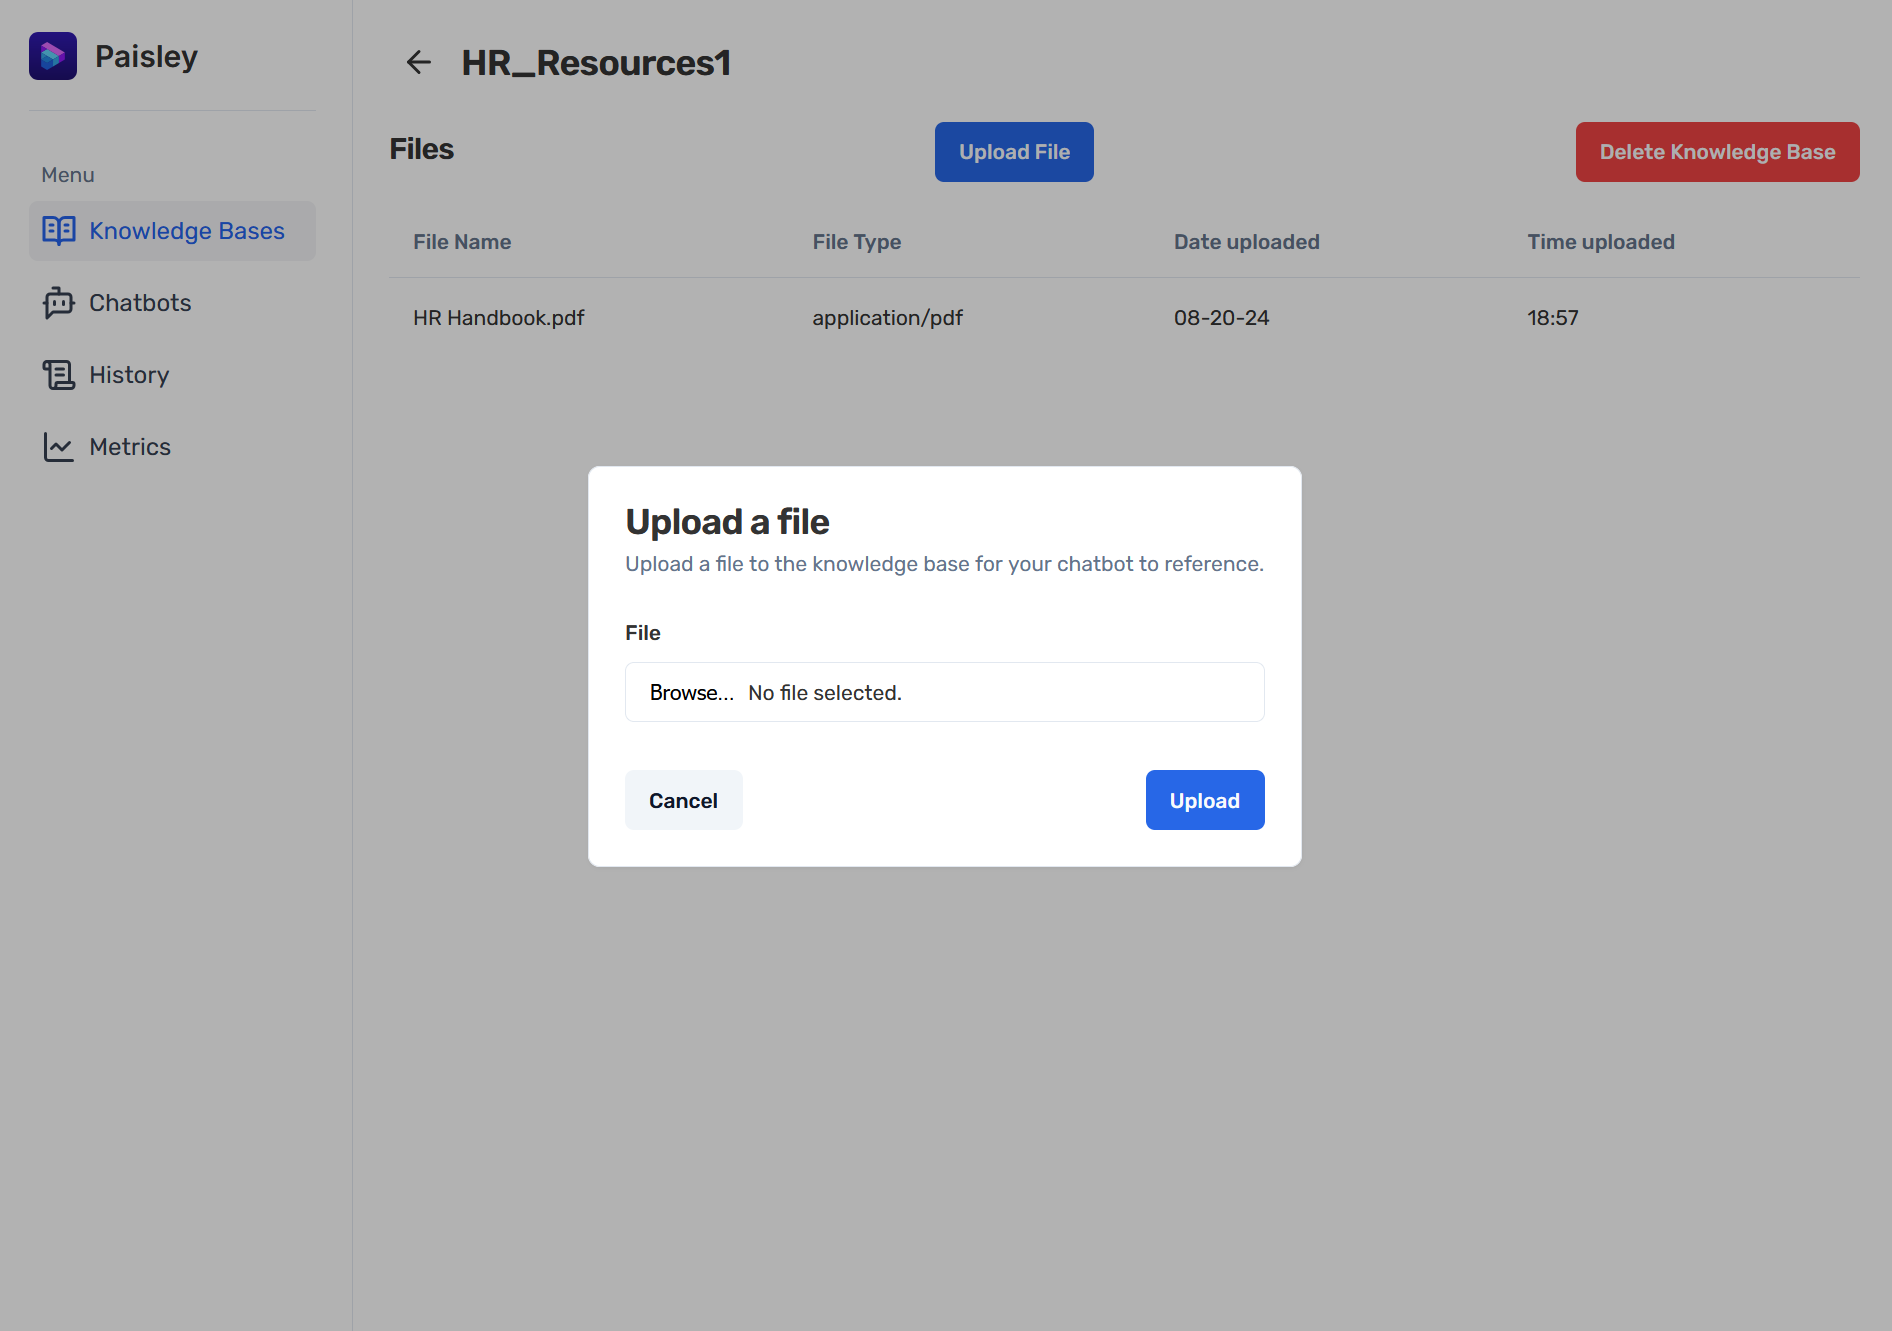Cancel the upload dialog
This screenshot has height=1331, width=1892.
click(x=683, y=800)
